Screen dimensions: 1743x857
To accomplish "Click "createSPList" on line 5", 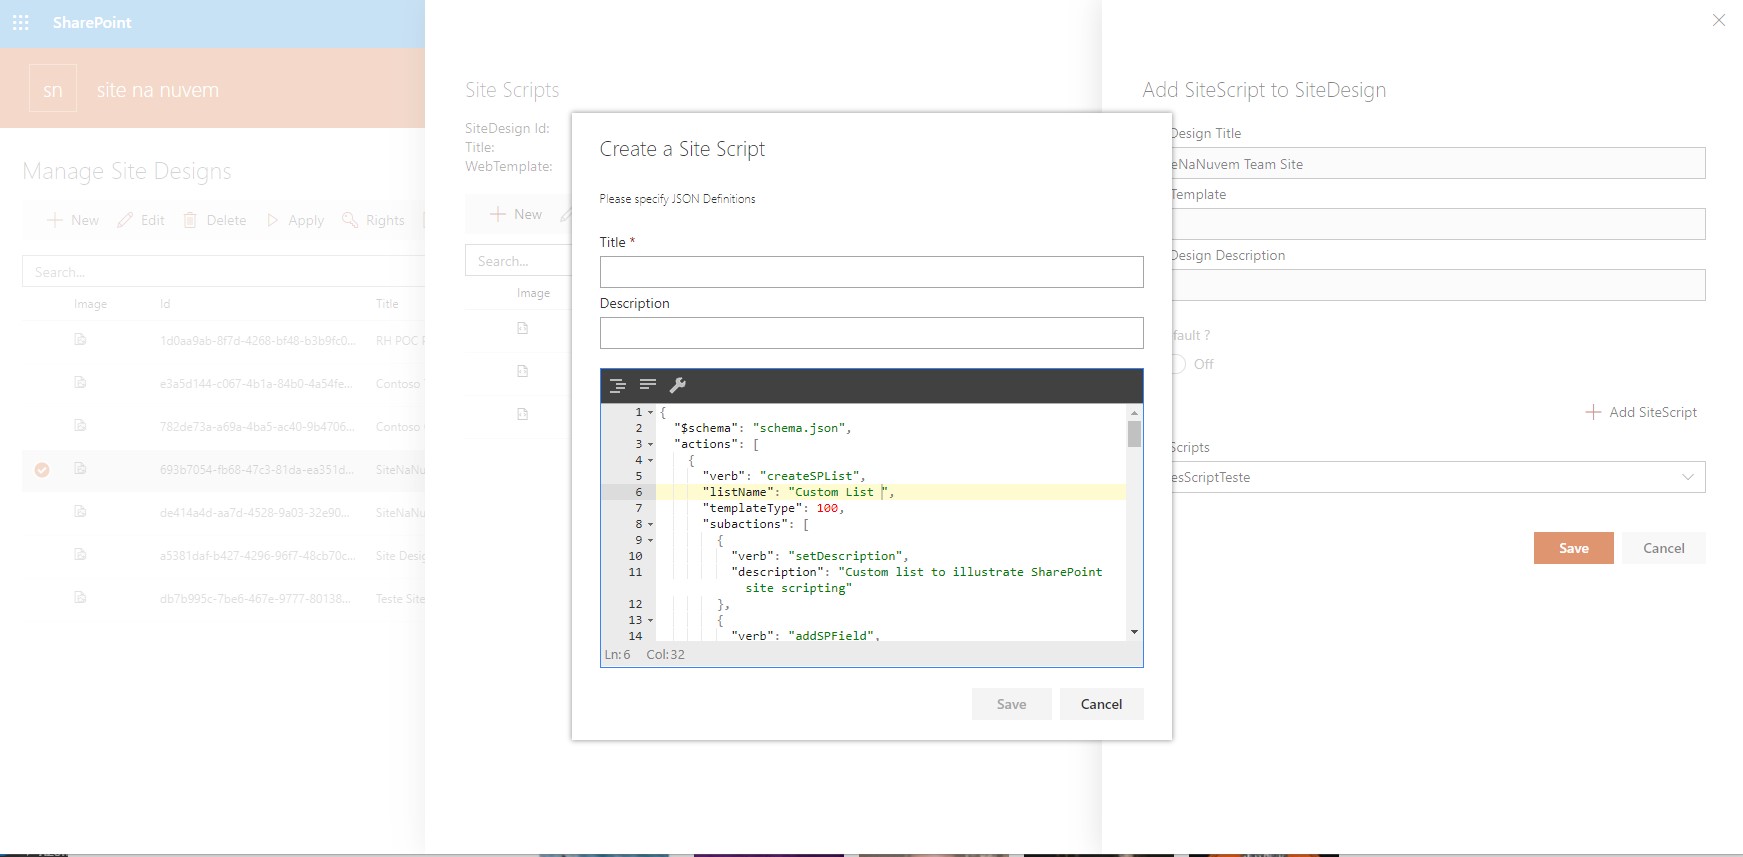I will click(x=810, y=476).
